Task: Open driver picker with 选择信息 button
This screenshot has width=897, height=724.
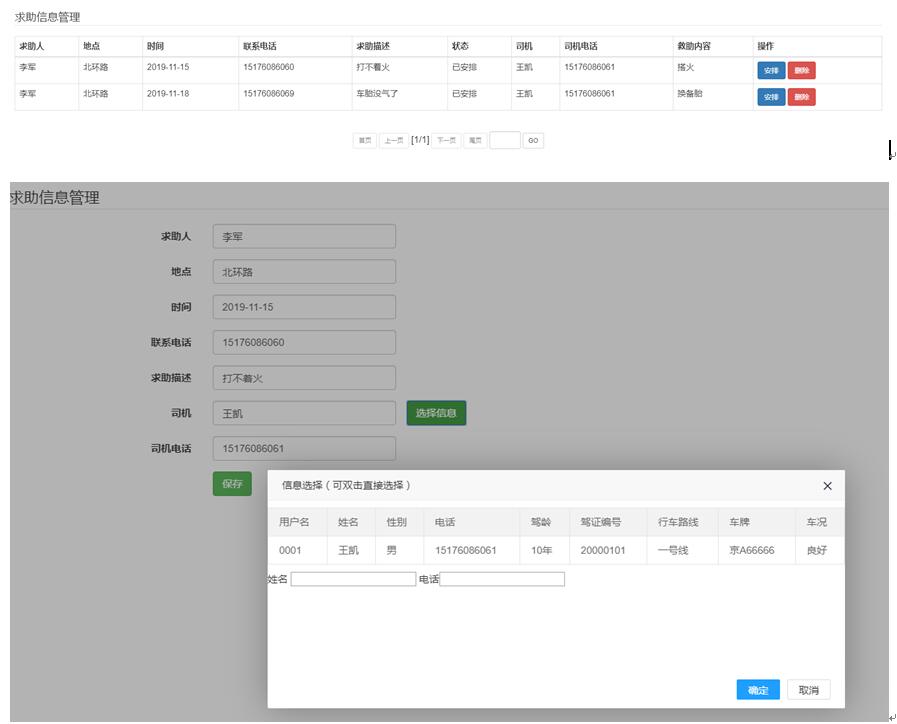Action: click(436, 413)
